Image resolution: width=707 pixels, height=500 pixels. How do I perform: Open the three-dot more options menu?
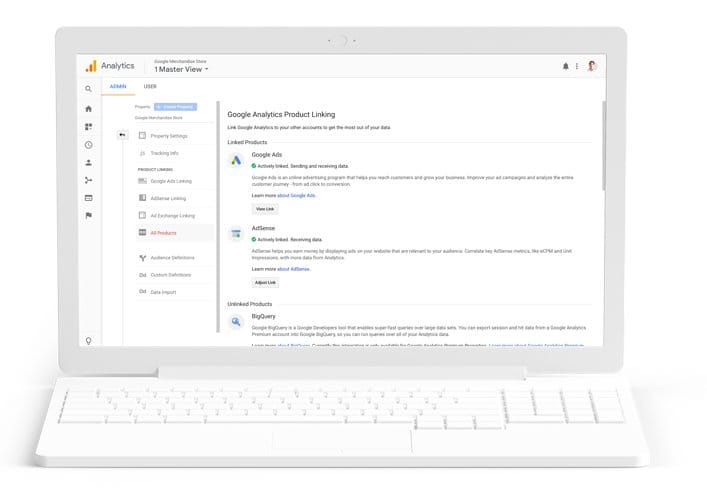coord(577,66)
